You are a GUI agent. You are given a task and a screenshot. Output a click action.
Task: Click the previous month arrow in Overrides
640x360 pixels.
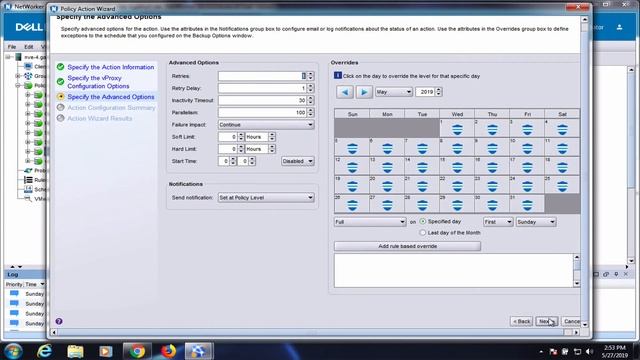pyautogui.click(x=344, y=92)
